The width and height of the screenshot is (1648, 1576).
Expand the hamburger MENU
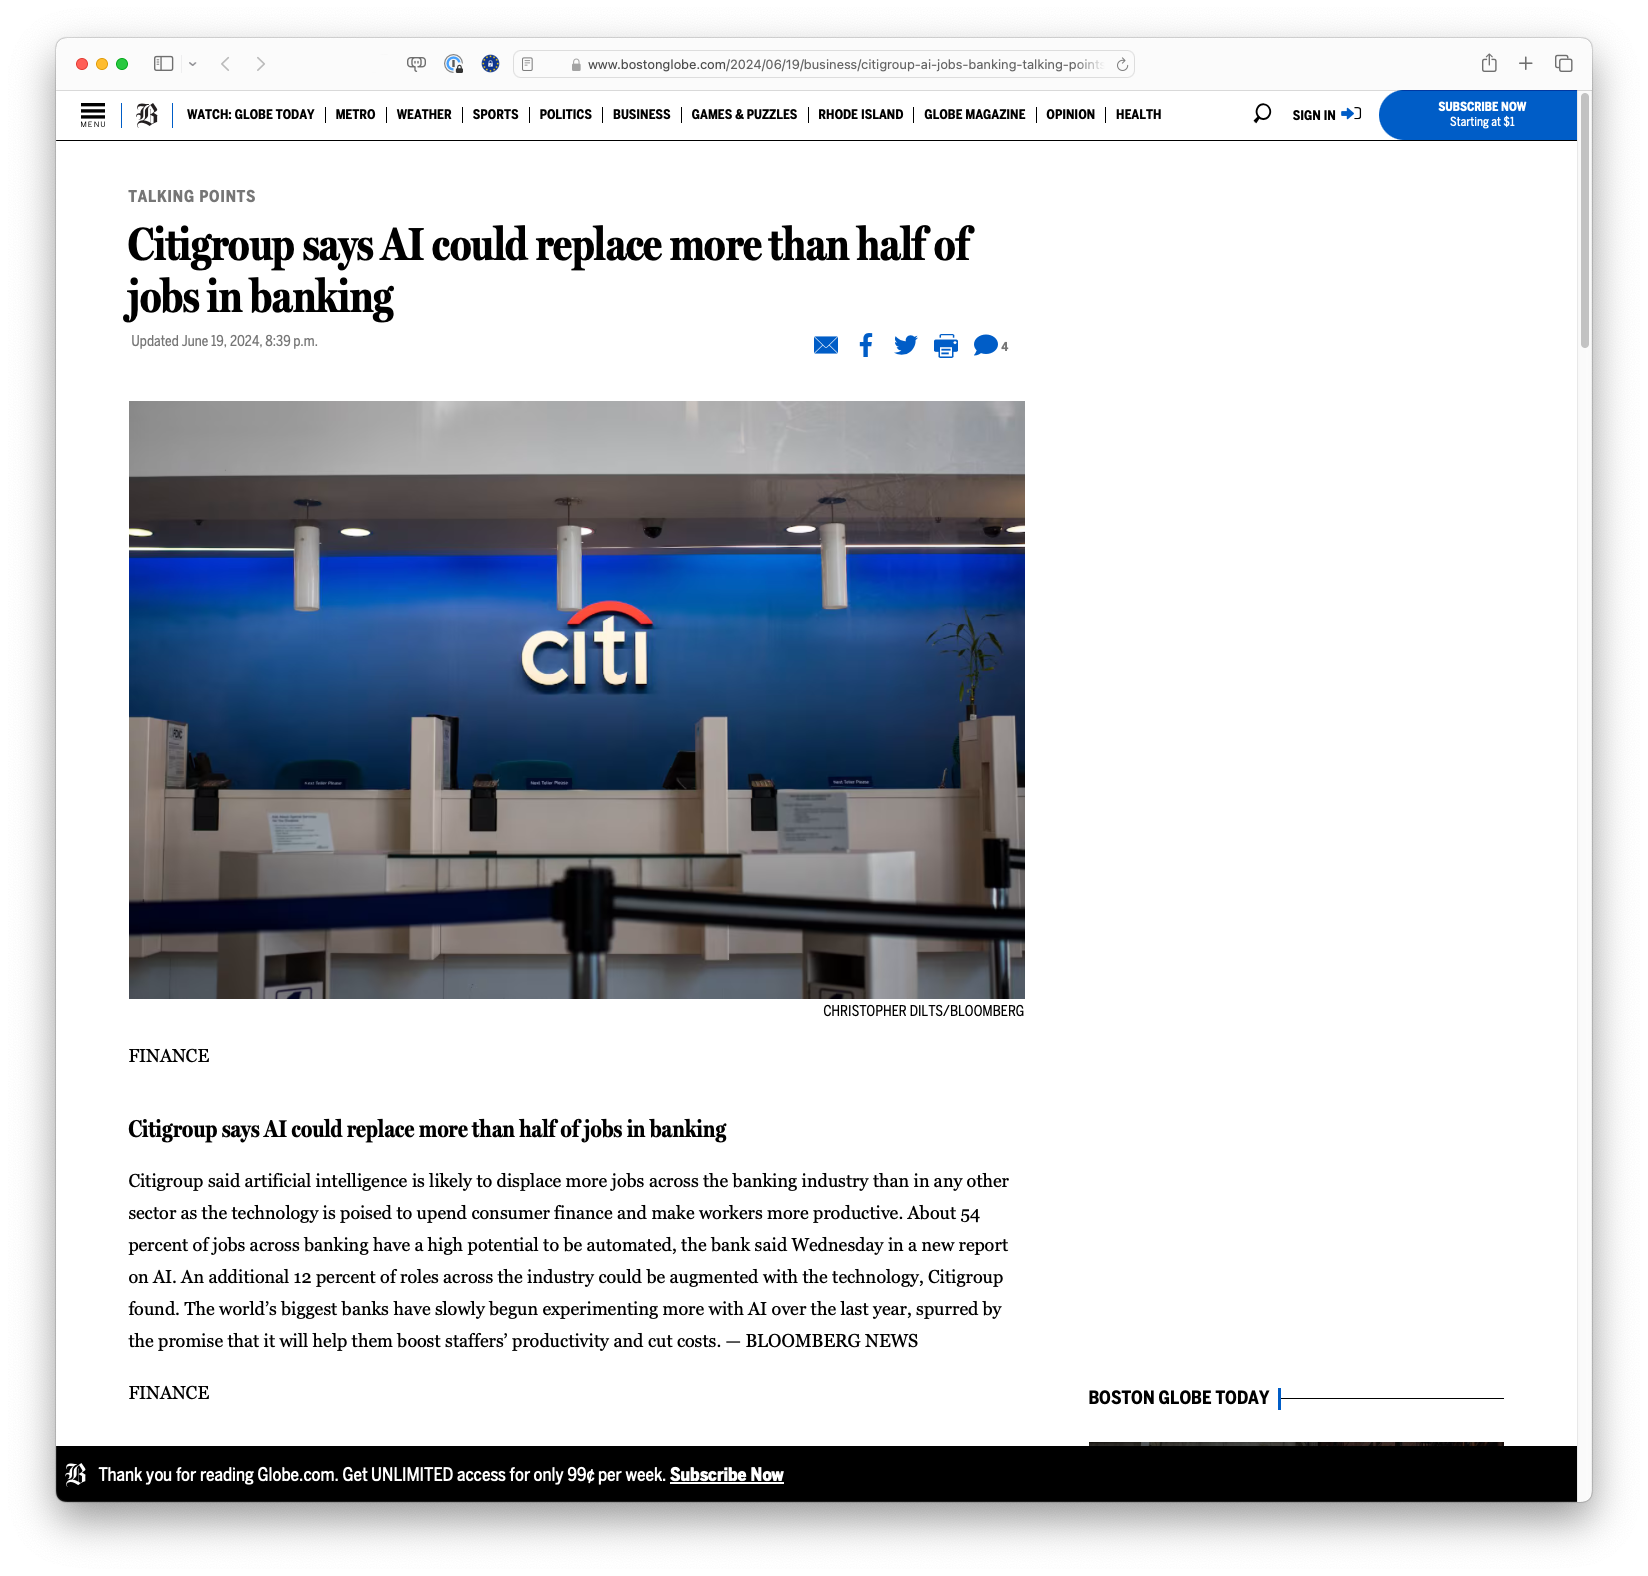click(x=92, y=114)
